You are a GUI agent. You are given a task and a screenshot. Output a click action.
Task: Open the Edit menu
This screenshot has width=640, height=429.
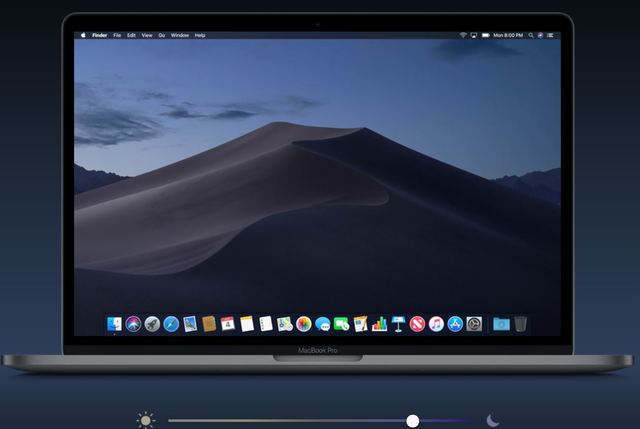(x=131, y=35)
